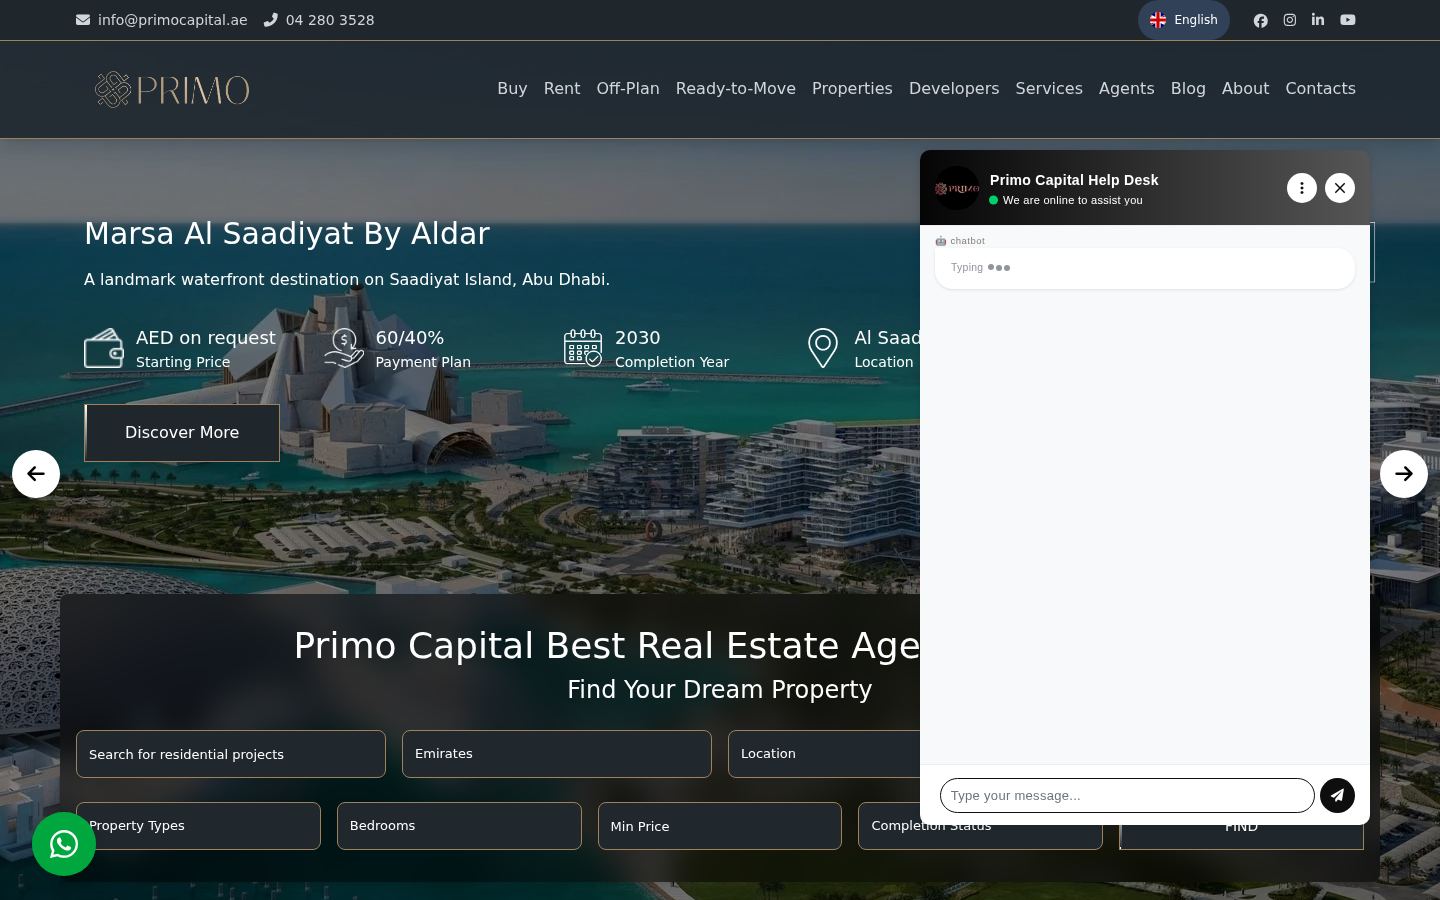Focus the Type your message chat input

click(1127, 796)
